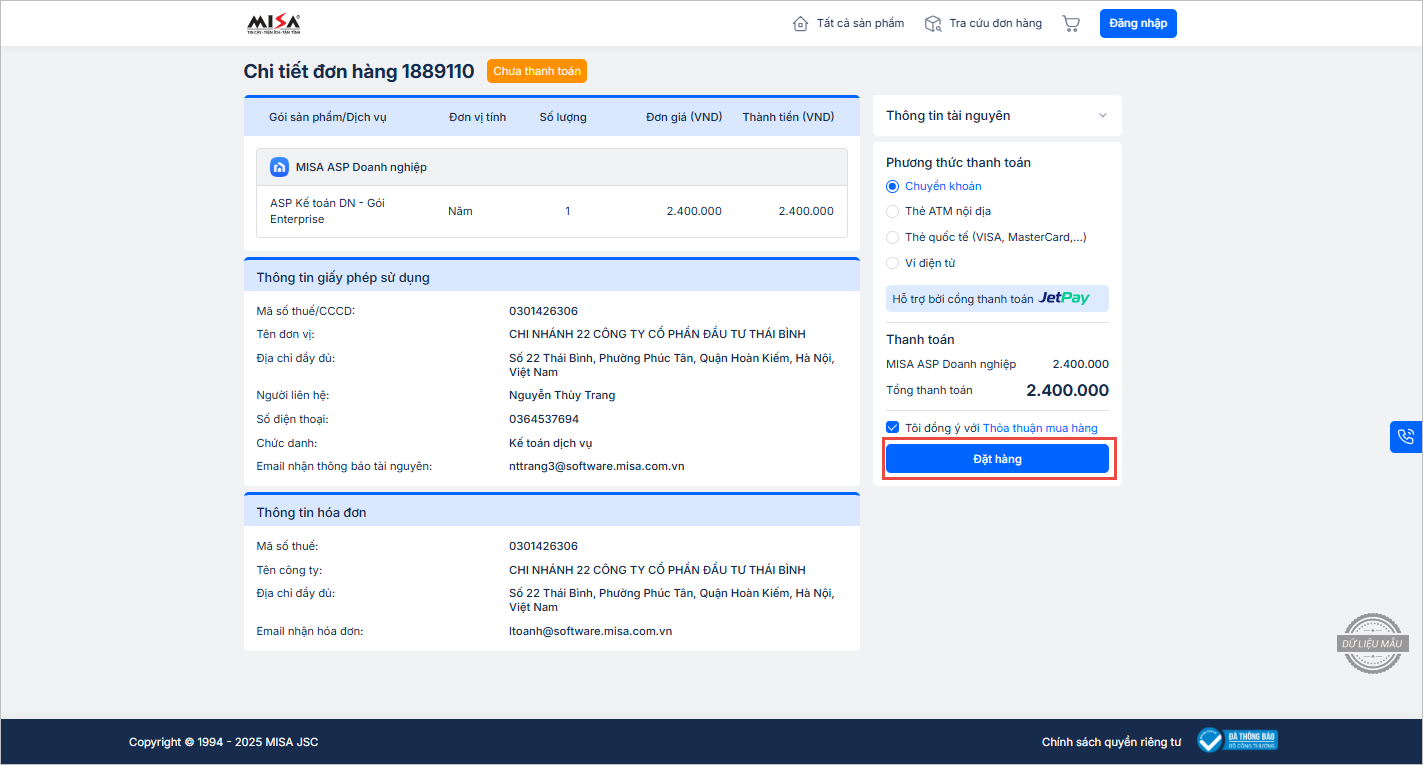Click the MISA ASP Doanh nghiệp product icon
The image size is (1423, 765).
[280, 167]
